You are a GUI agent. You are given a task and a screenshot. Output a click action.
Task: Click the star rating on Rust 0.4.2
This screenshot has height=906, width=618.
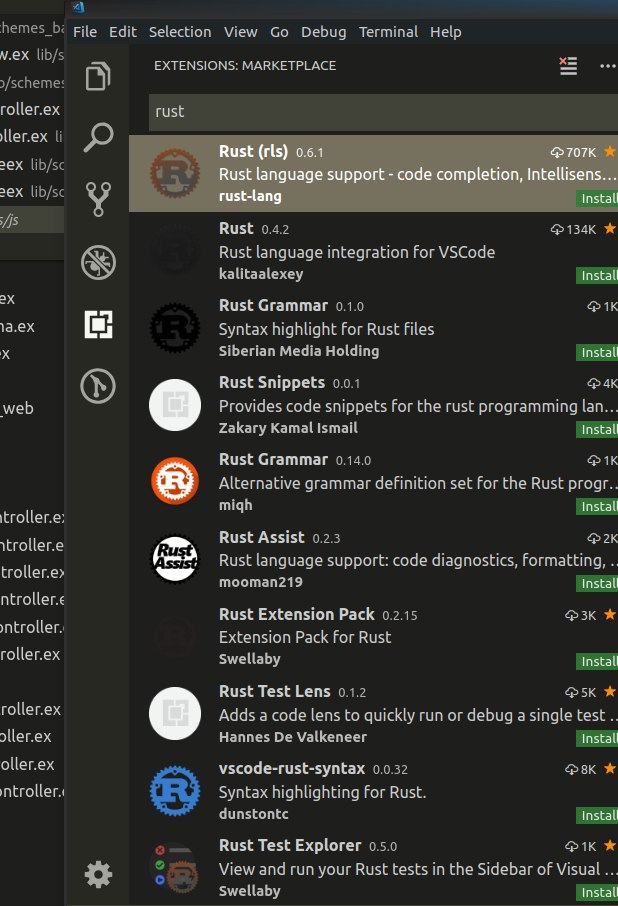coord(610,229)
